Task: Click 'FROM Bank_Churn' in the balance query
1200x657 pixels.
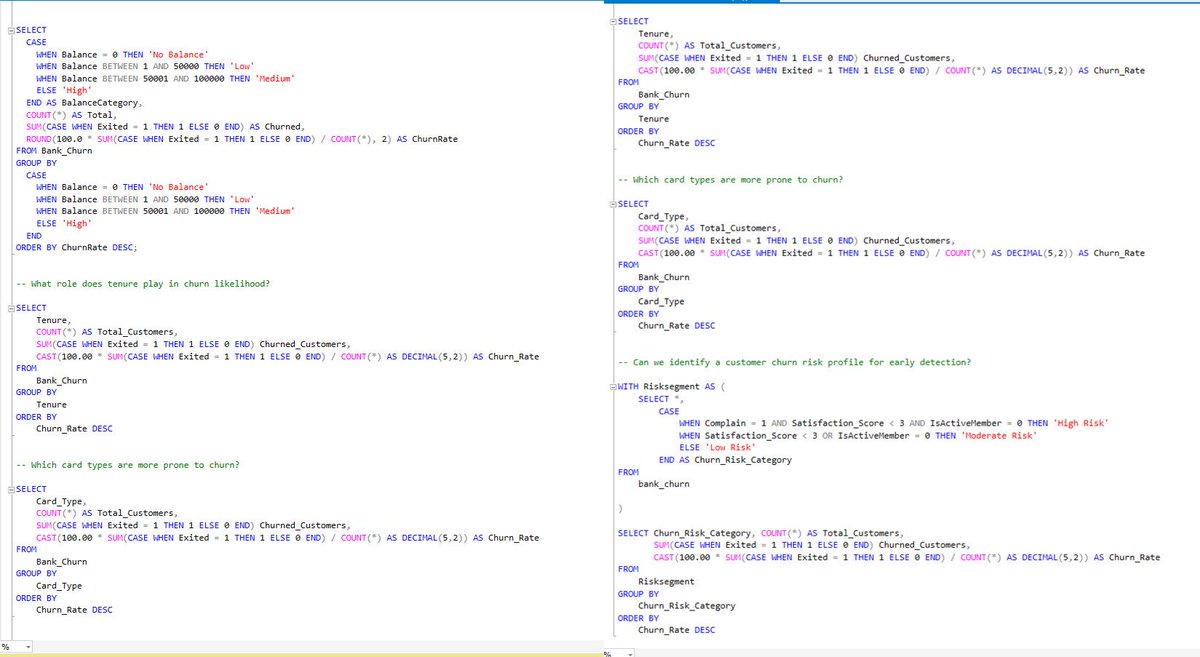Action: click(x=52, y=151)
